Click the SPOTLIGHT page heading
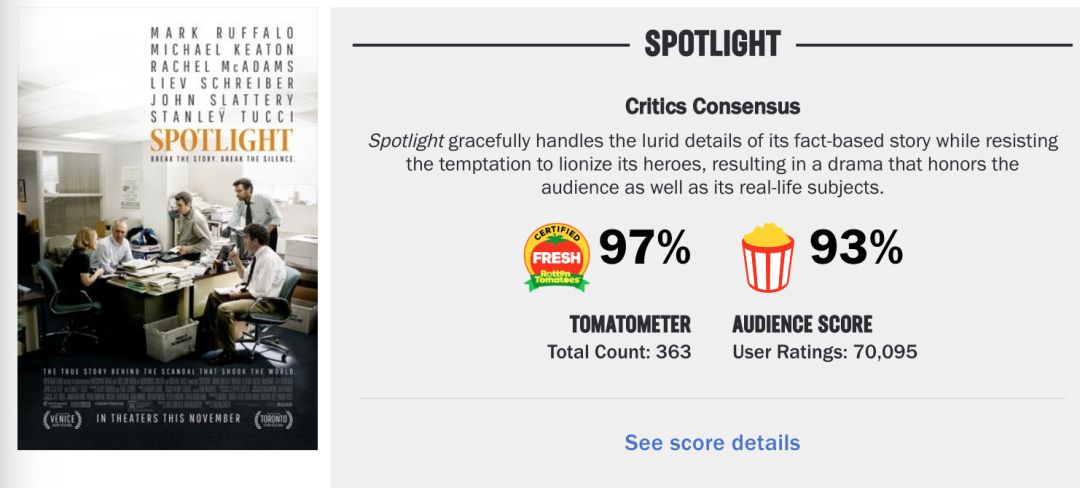This screenshot has height=488, width=1080. point(712,44)
